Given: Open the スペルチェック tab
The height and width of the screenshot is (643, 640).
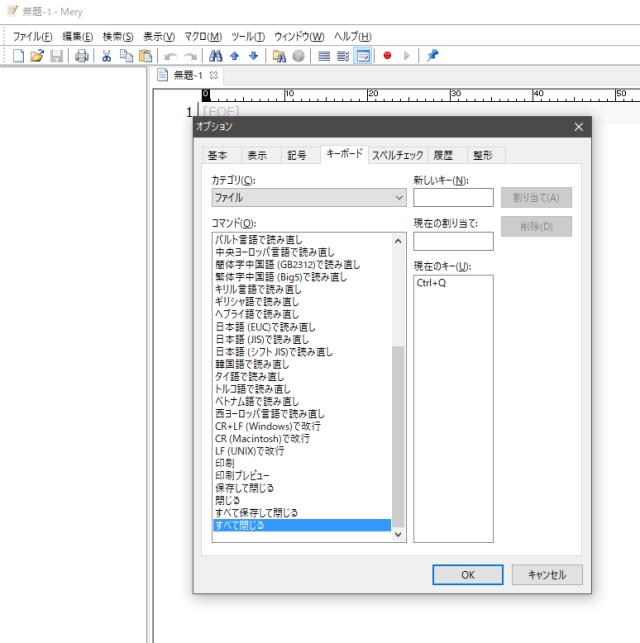Looking at the screenshot, I should (397, 155).
